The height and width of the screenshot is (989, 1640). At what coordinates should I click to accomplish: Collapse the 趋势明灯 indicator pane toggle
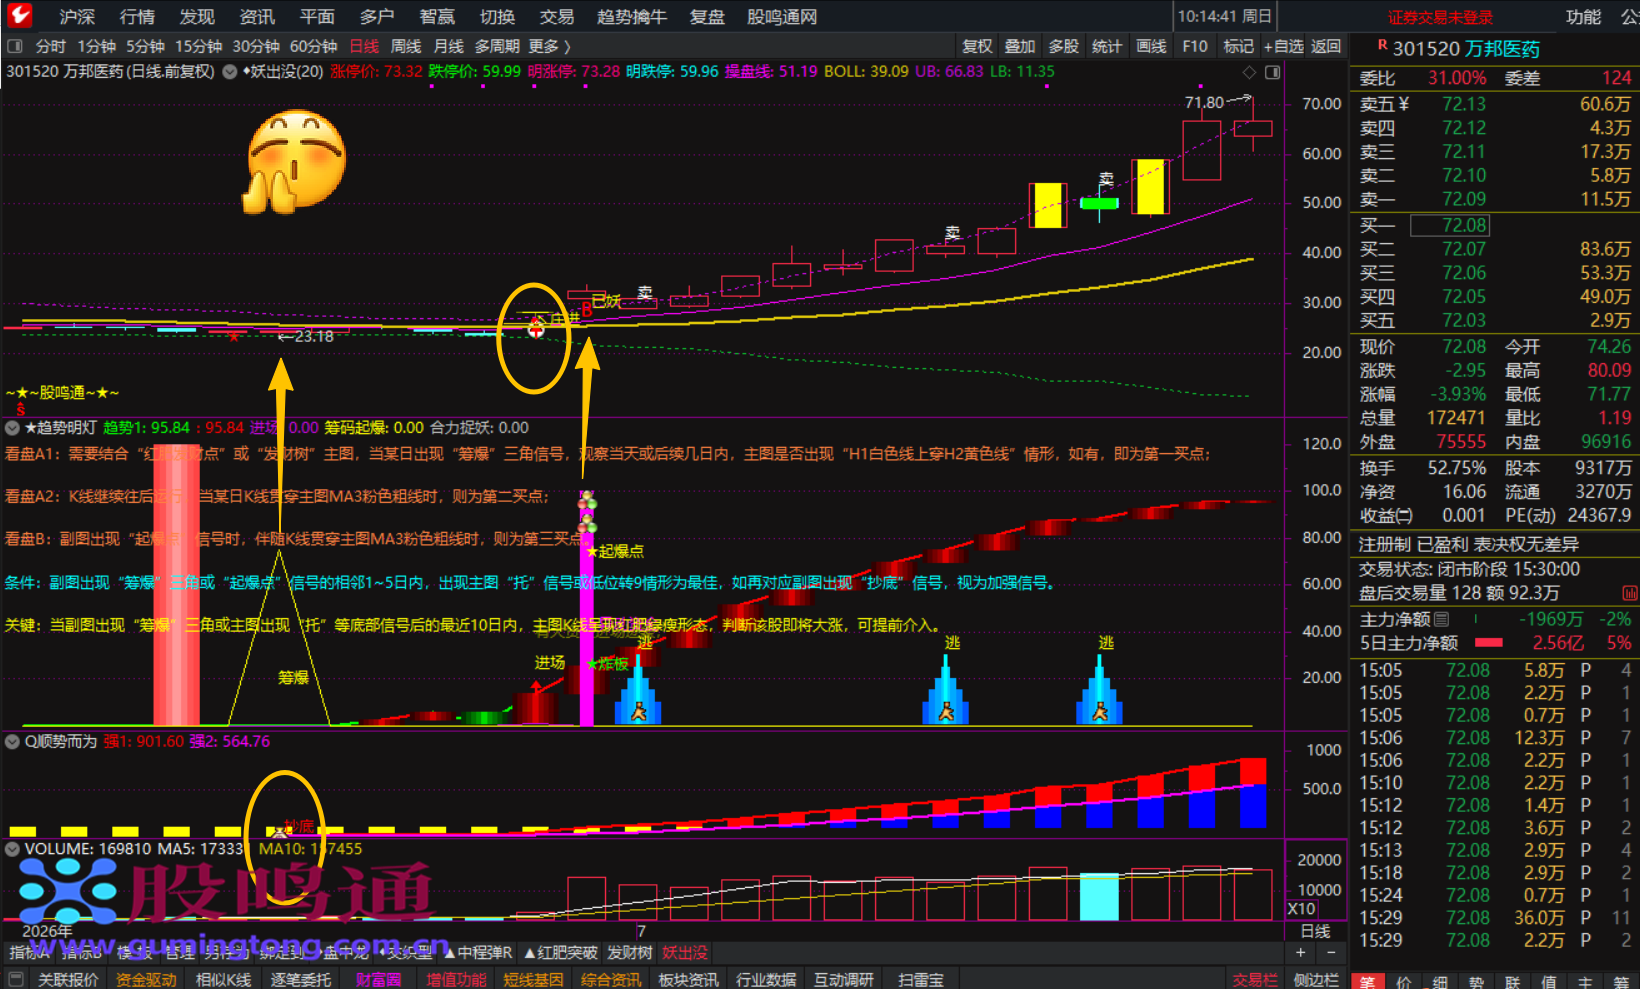point(13,428)
